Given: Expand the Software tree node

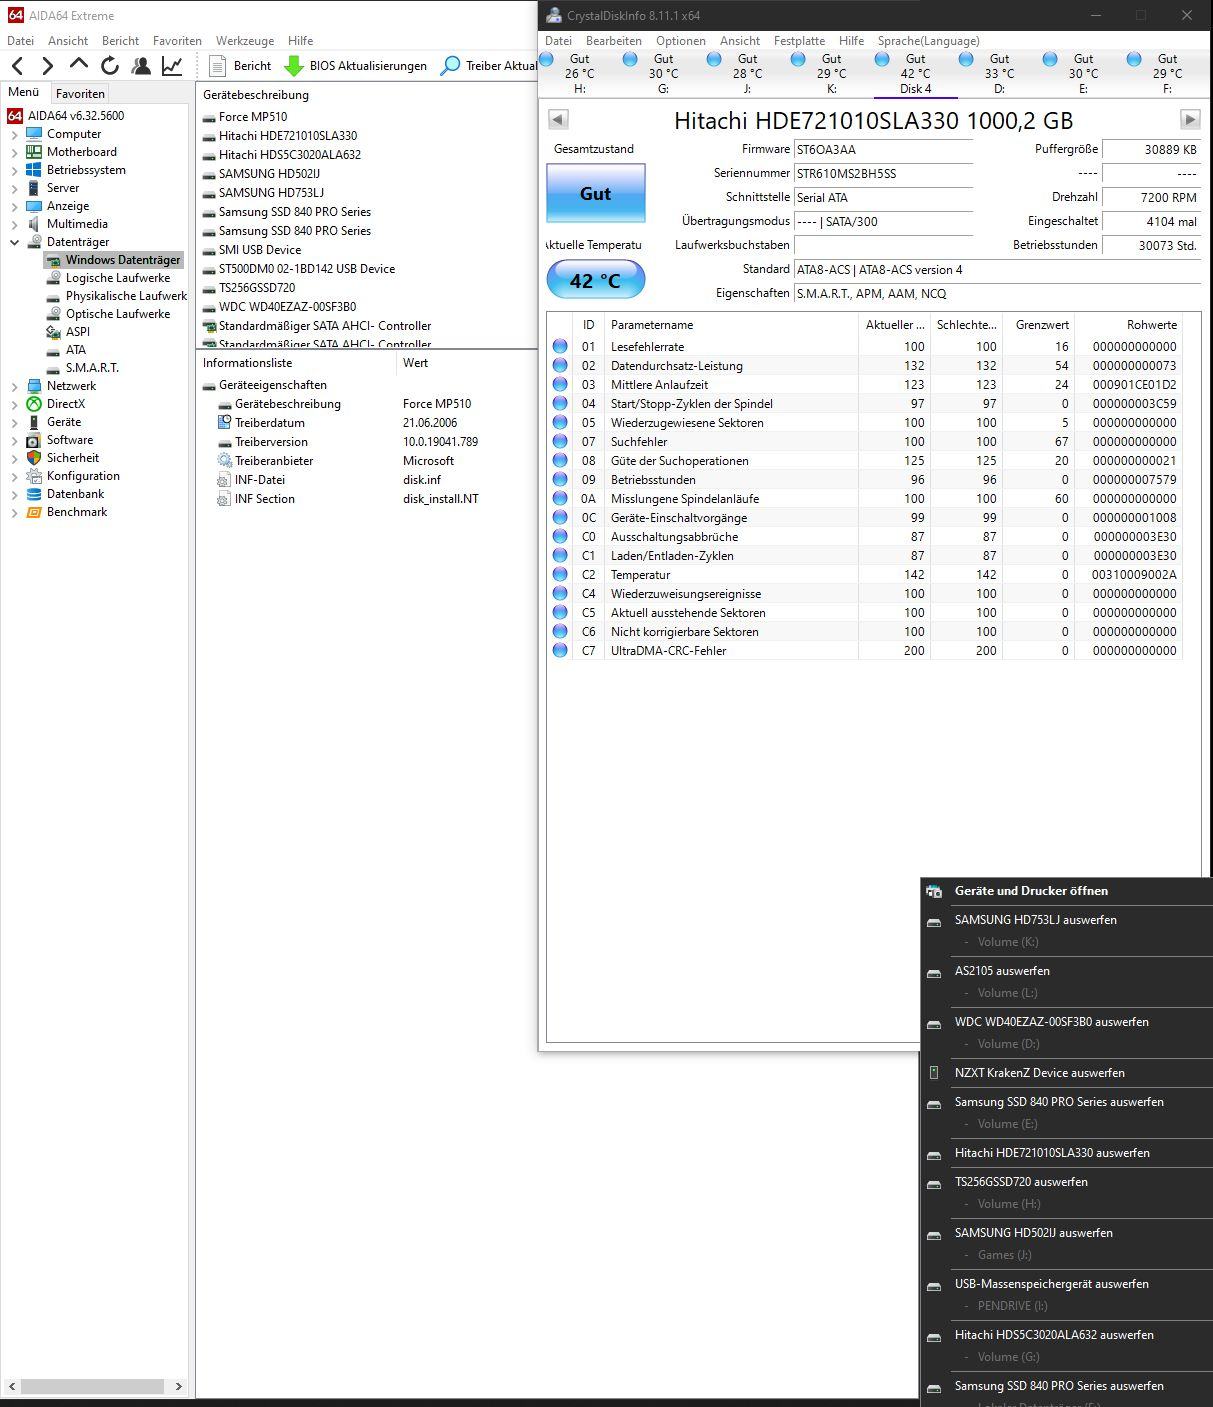Looking at the screenshot, I should point(14,440).
